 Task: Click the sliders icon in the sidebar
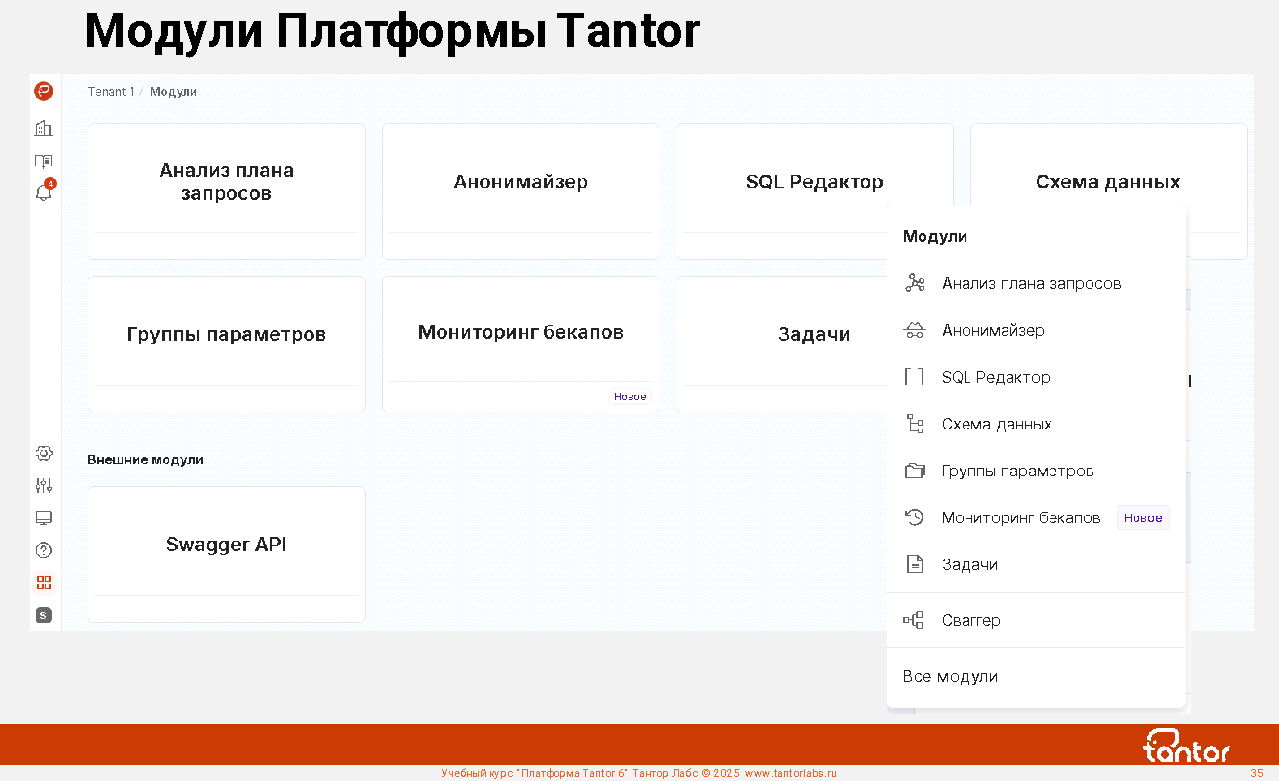tap(43, 486)
